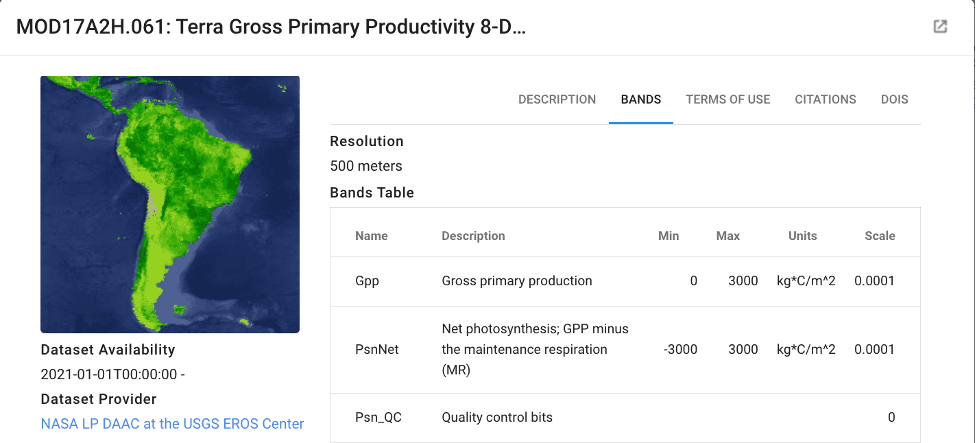
Task: Select the Bands tab
Action: tap(641, 100)
